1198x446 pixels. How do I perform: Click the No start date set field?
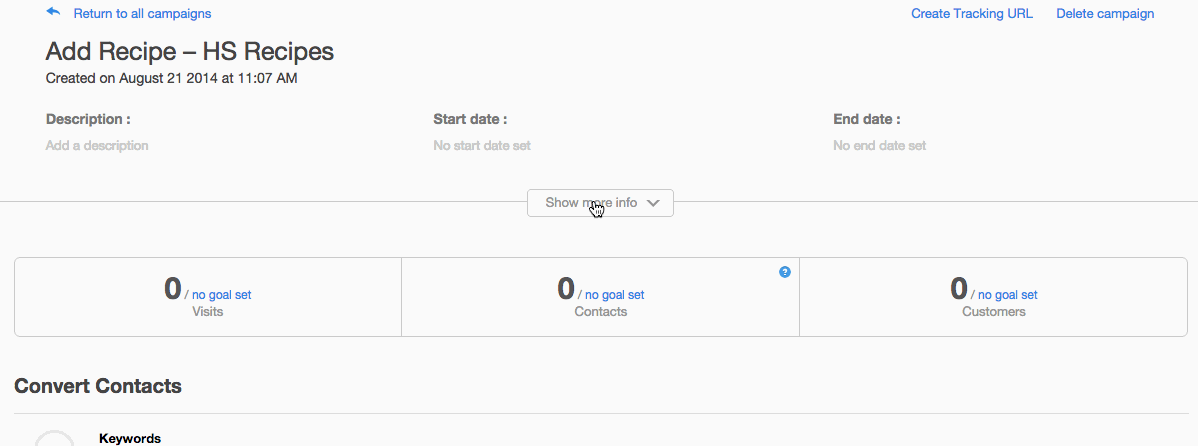(482, 145)
